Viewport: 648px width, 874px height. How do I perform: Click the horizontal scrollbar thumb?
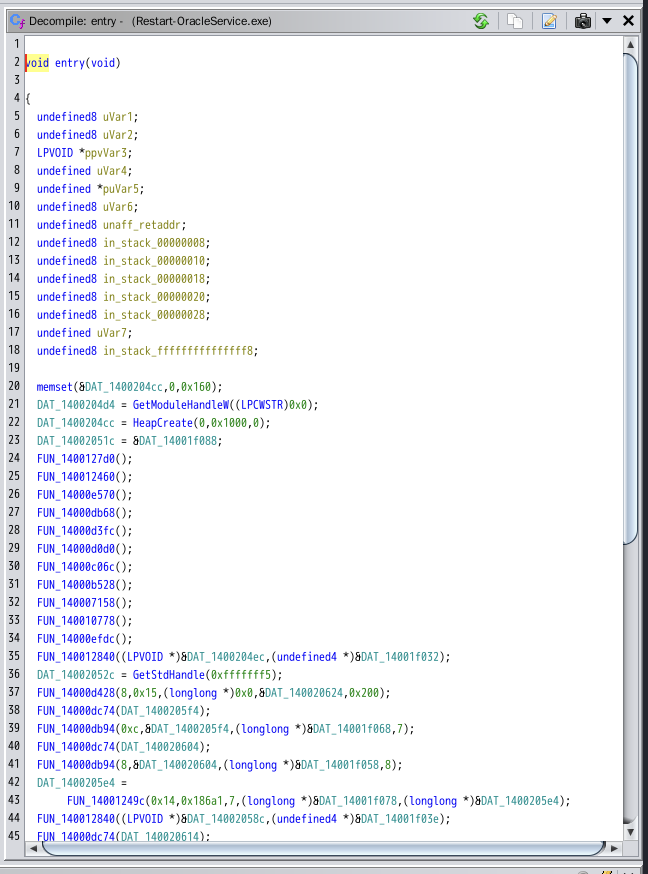[320, 848]
